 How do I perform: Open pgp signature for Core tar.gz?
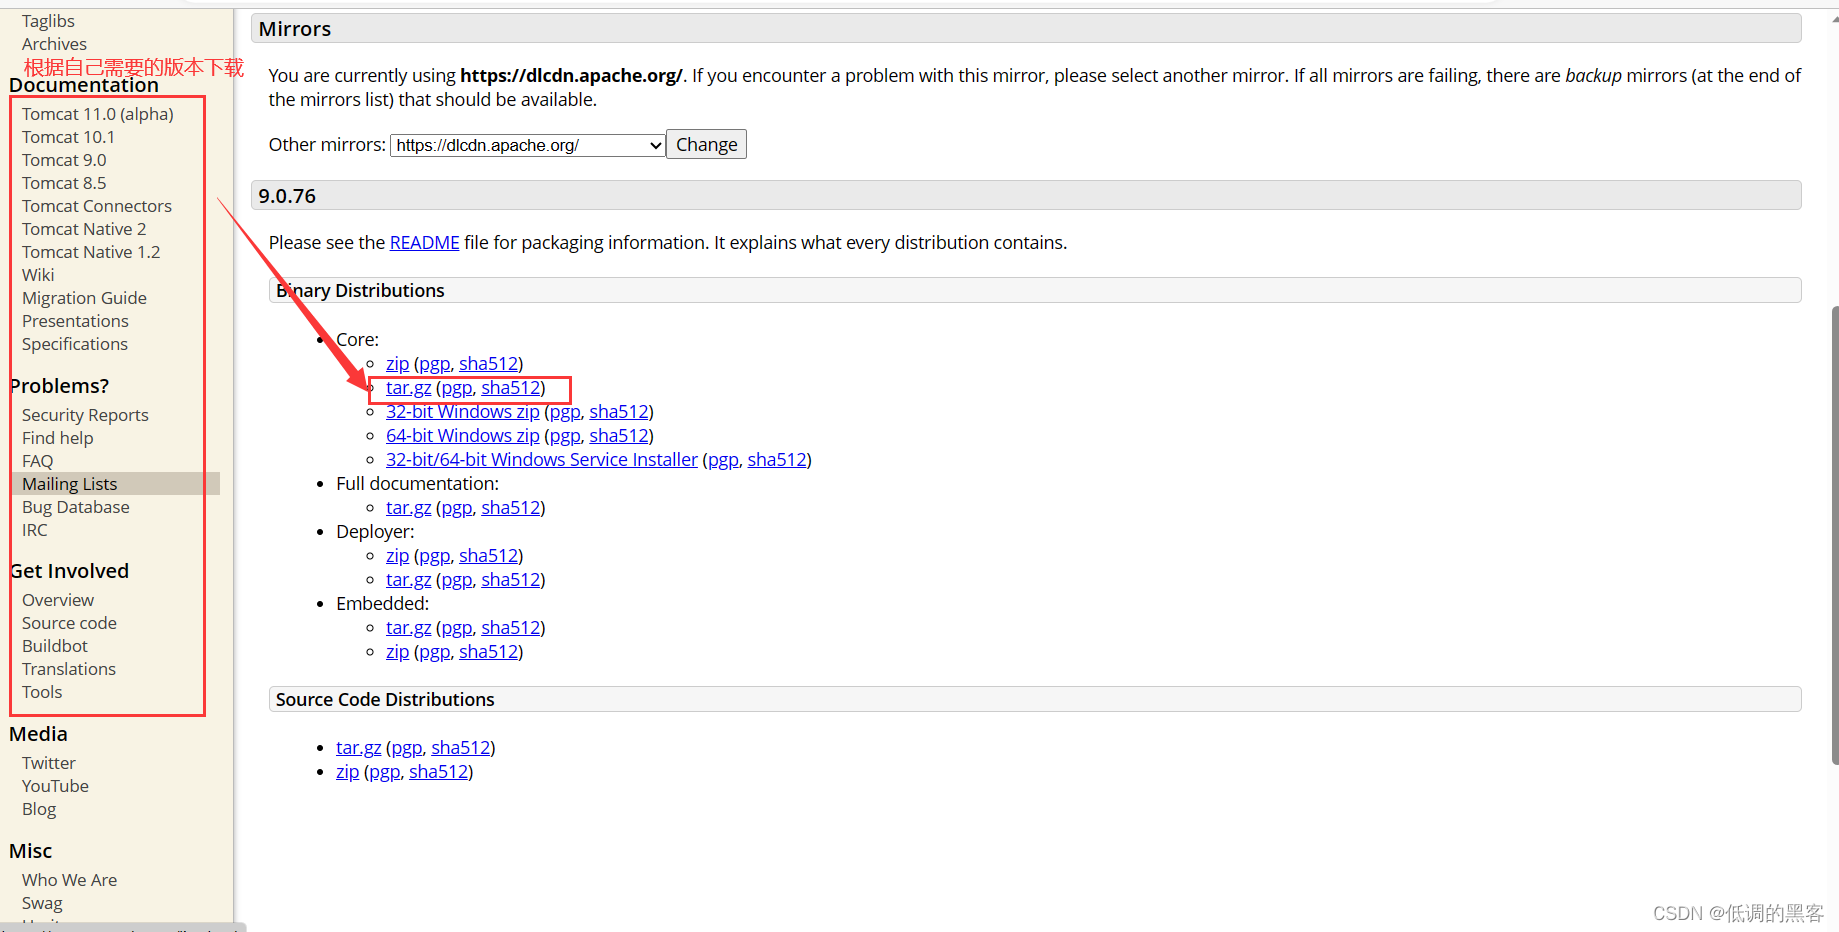pos(456,388)
